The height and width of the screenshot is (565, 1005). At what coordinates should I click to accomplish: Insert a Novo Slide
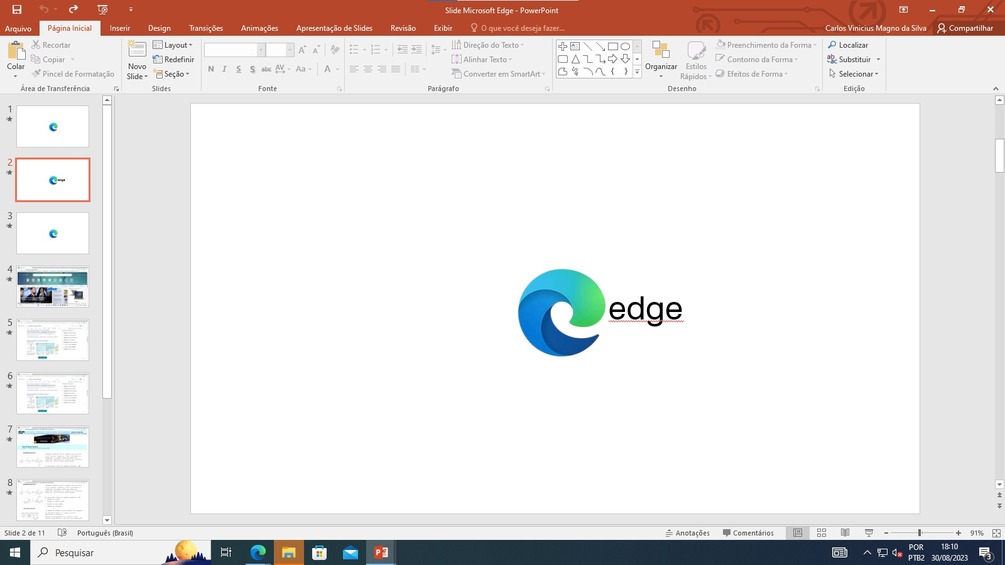[137, 60]
